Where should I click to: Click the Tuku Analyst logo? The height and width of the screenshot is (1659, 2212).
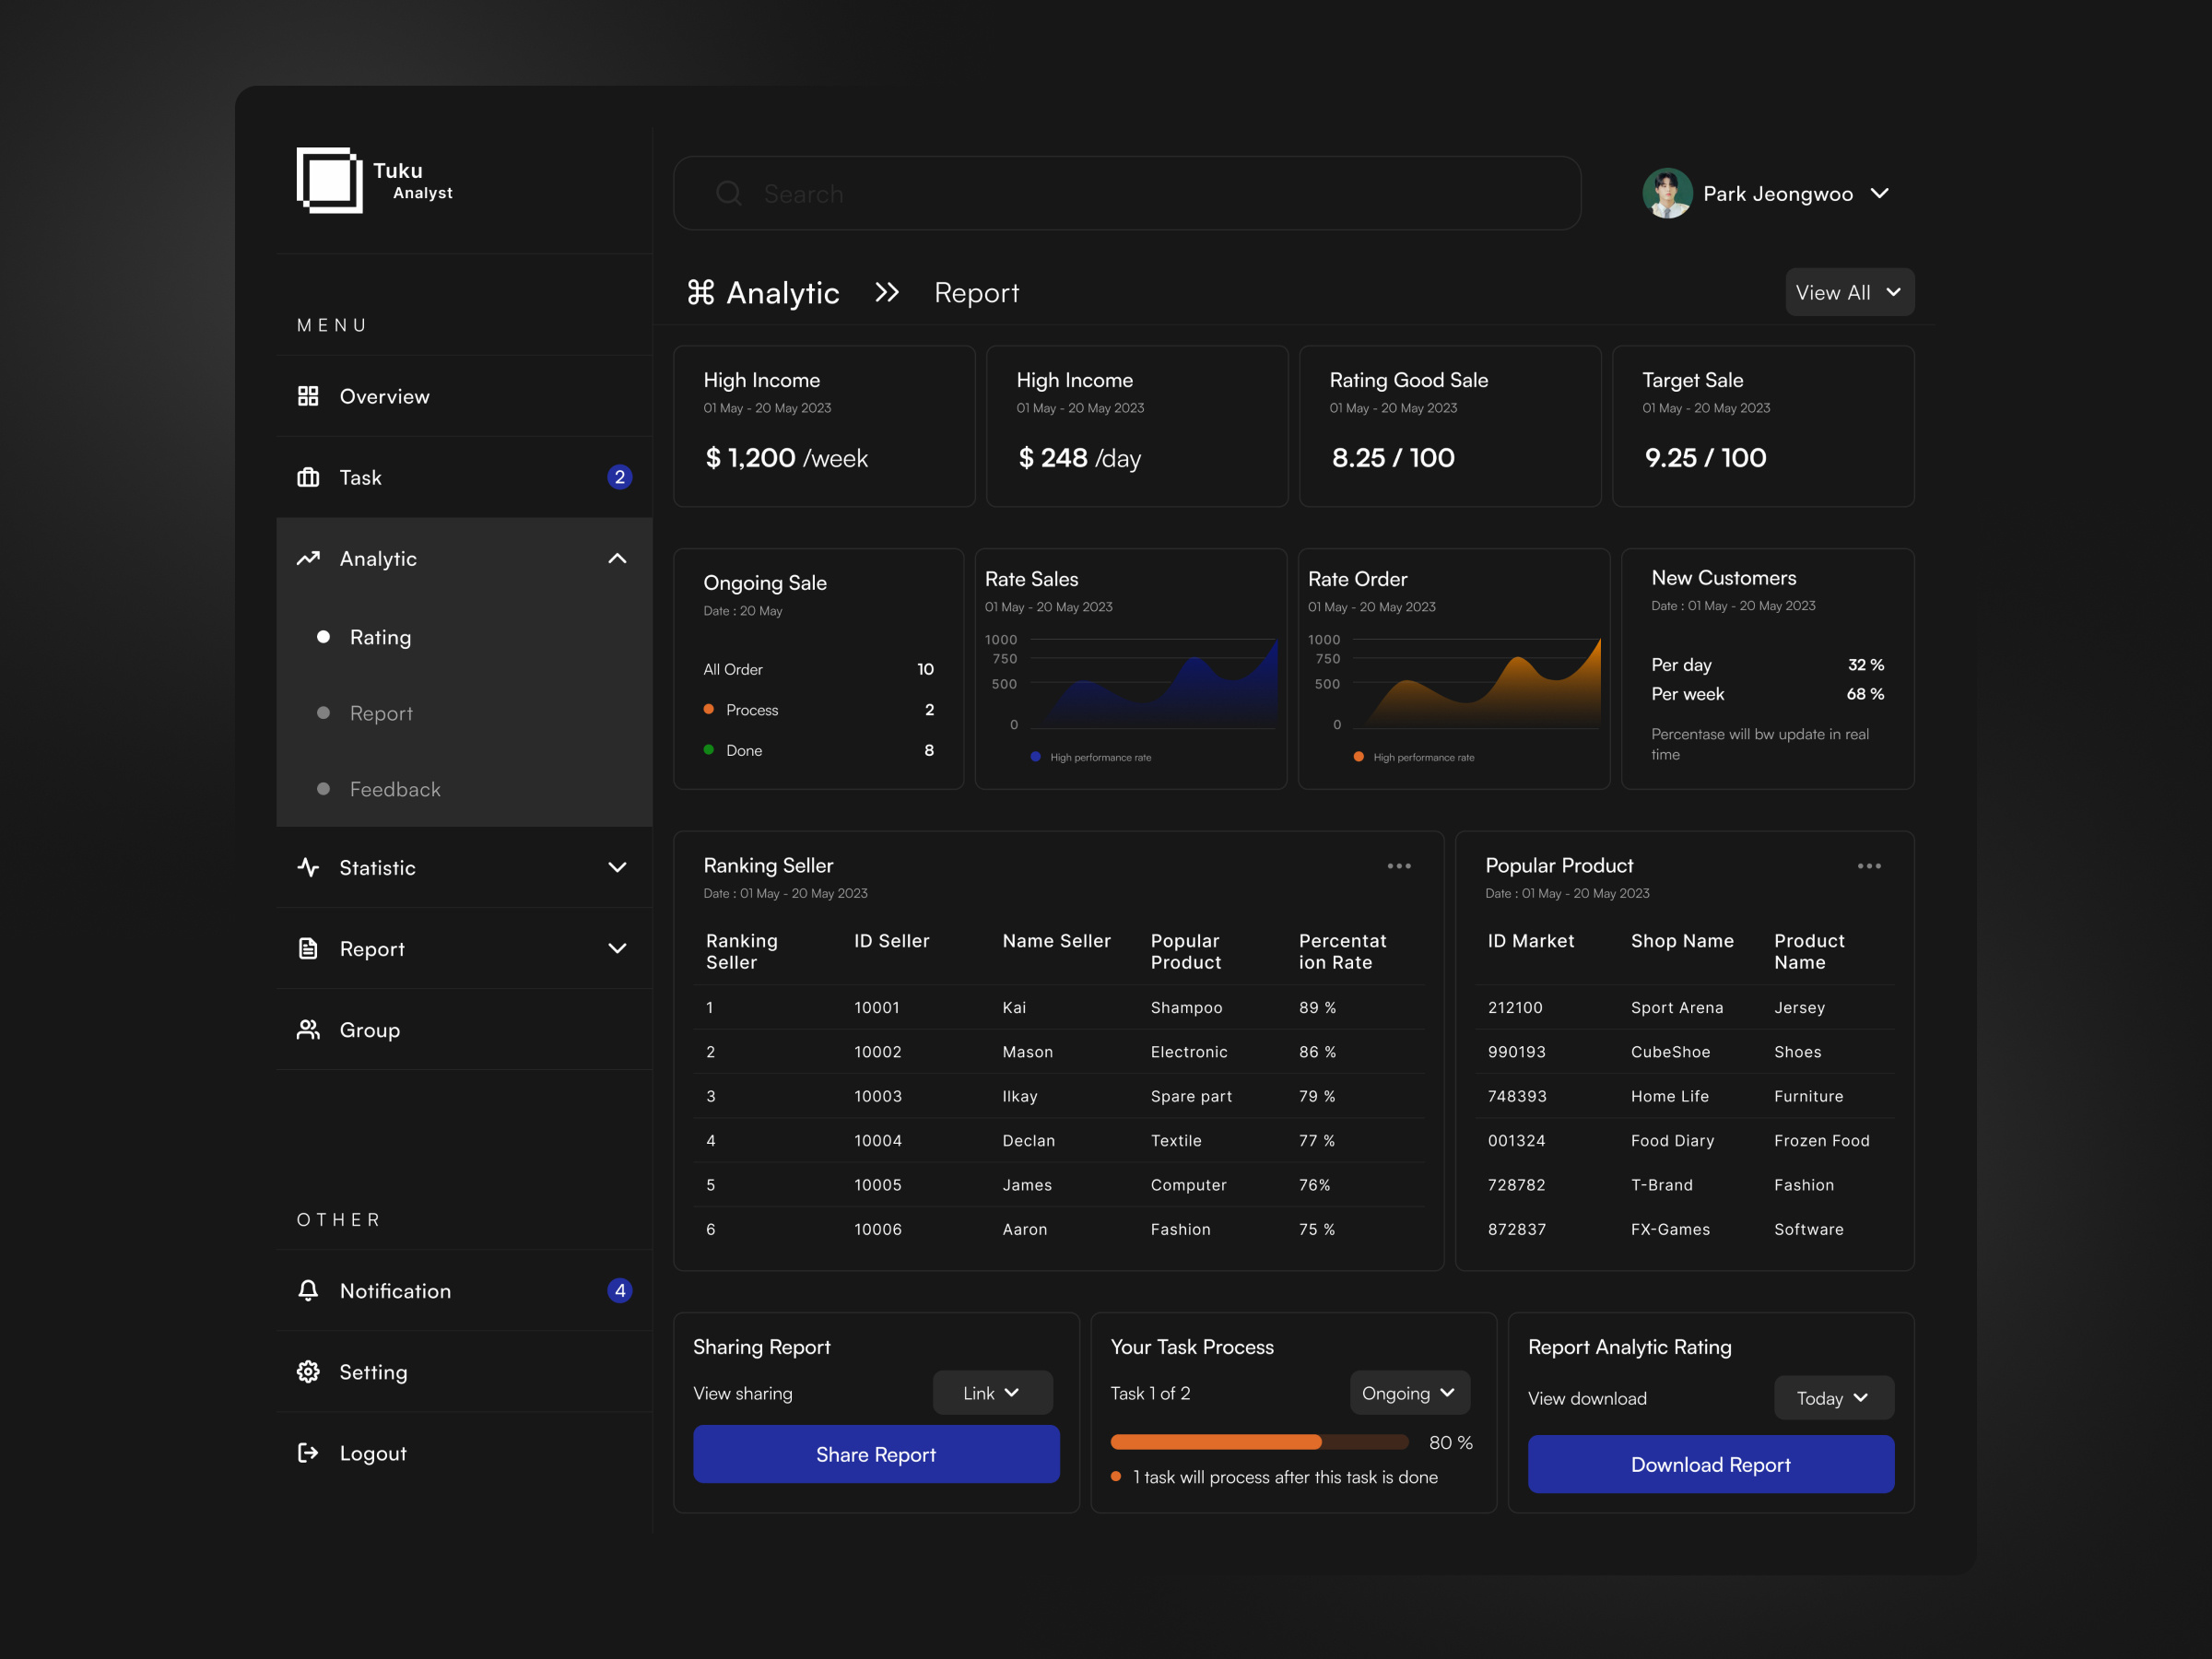click(x=328, y=181)
